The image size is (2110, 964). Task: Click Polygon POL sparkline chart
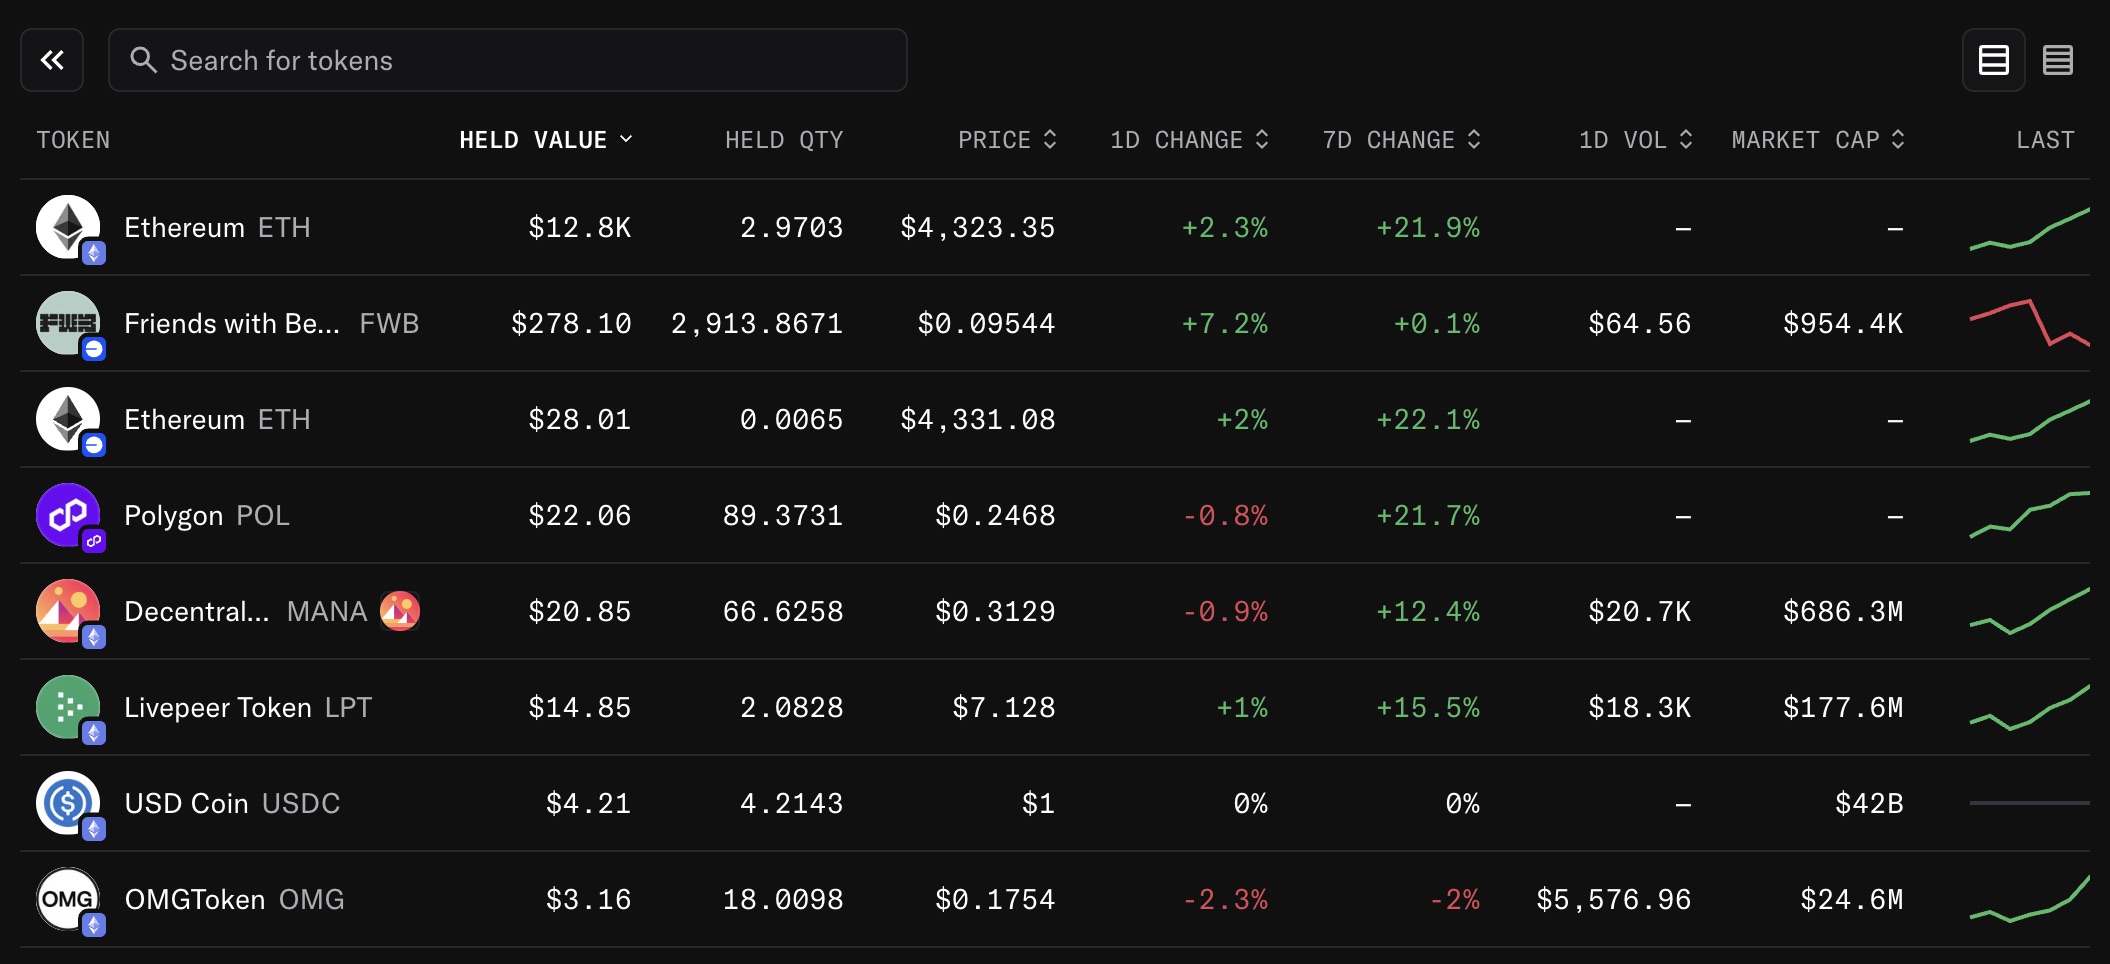tap(2029, 515)
